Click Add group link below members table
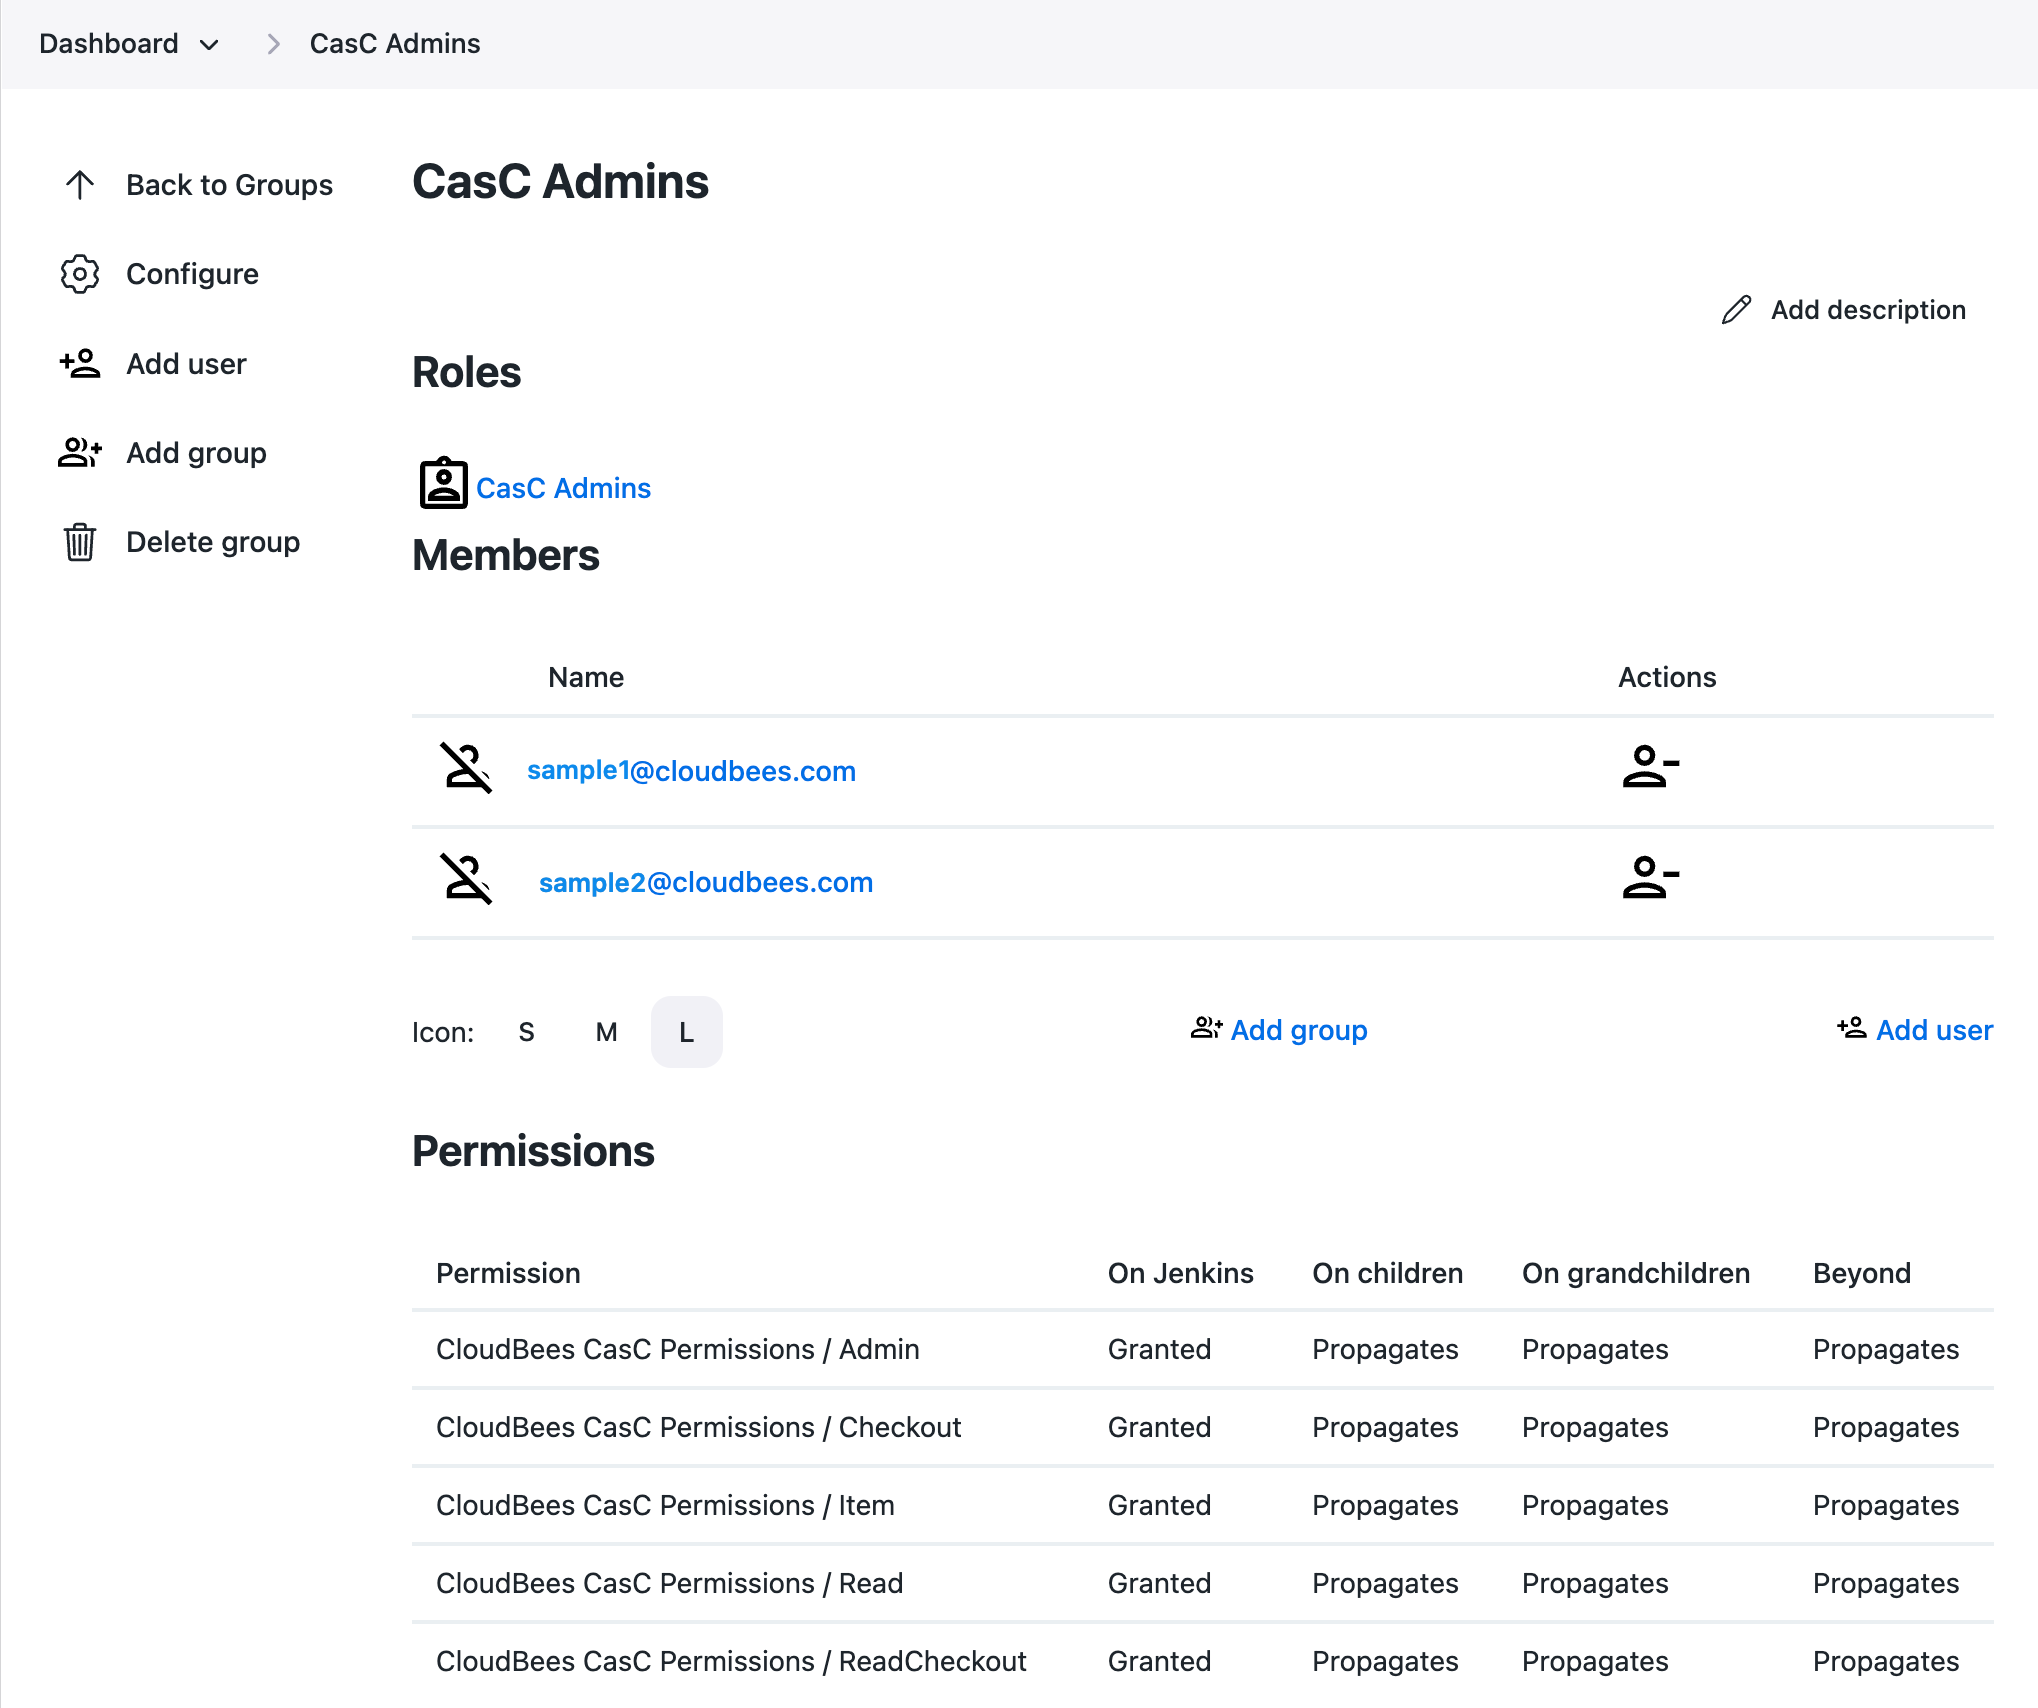The image size is (2038, 1708). pyautogui.click(x=1299, y=1030)
